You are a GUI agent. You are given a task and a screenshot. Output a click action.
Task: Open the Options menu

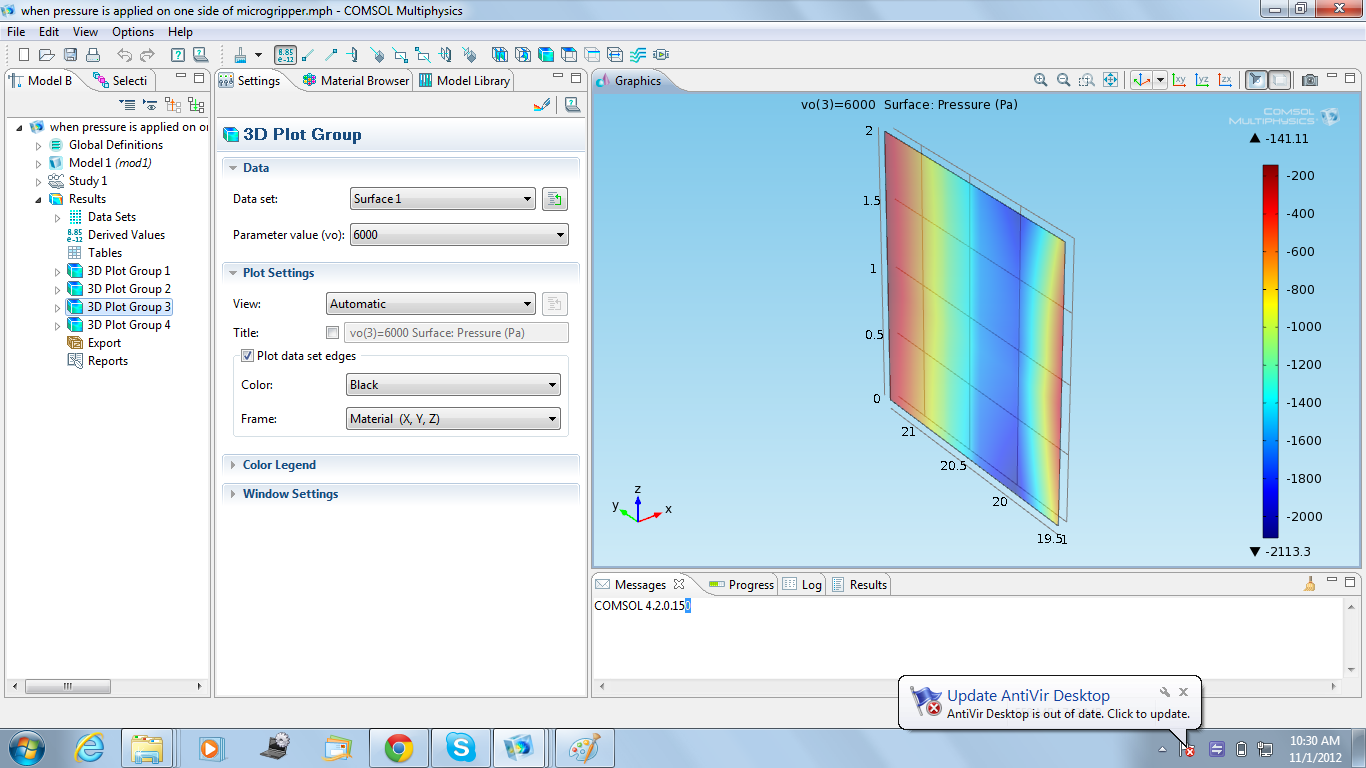132,32
